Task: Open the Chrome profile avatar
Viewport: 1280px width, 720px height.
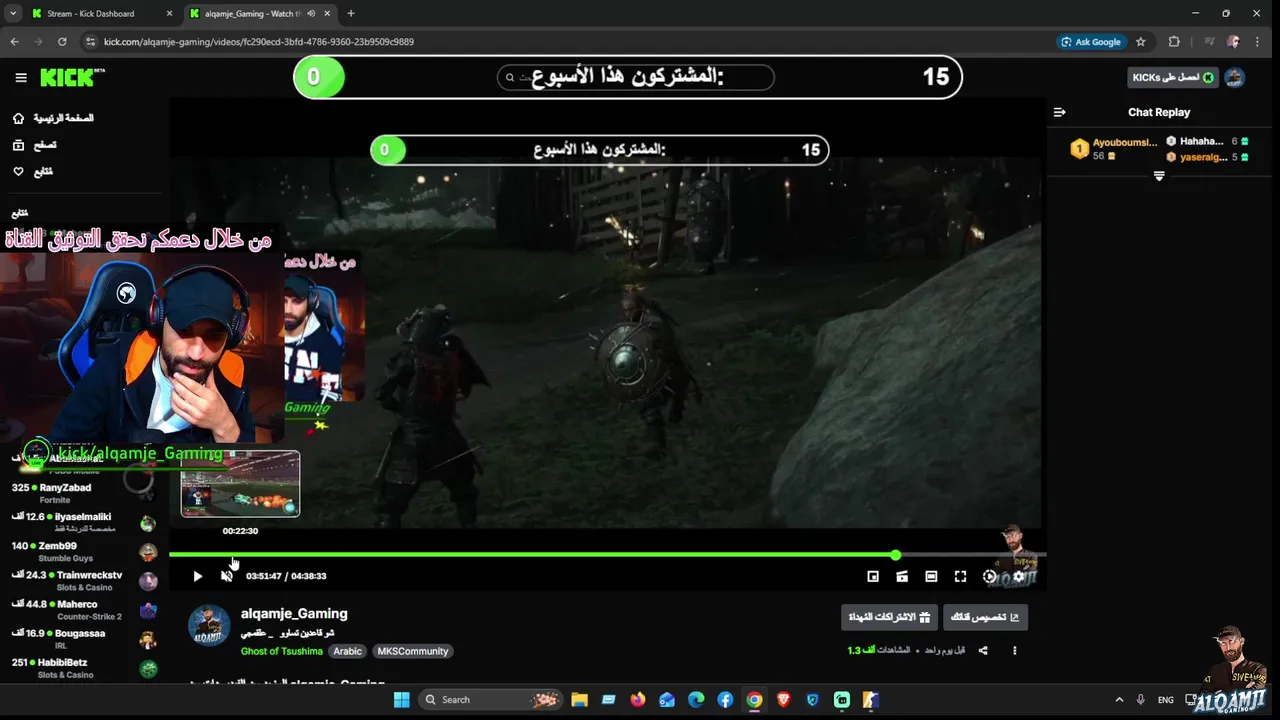Action: (x=1234, y=42)
